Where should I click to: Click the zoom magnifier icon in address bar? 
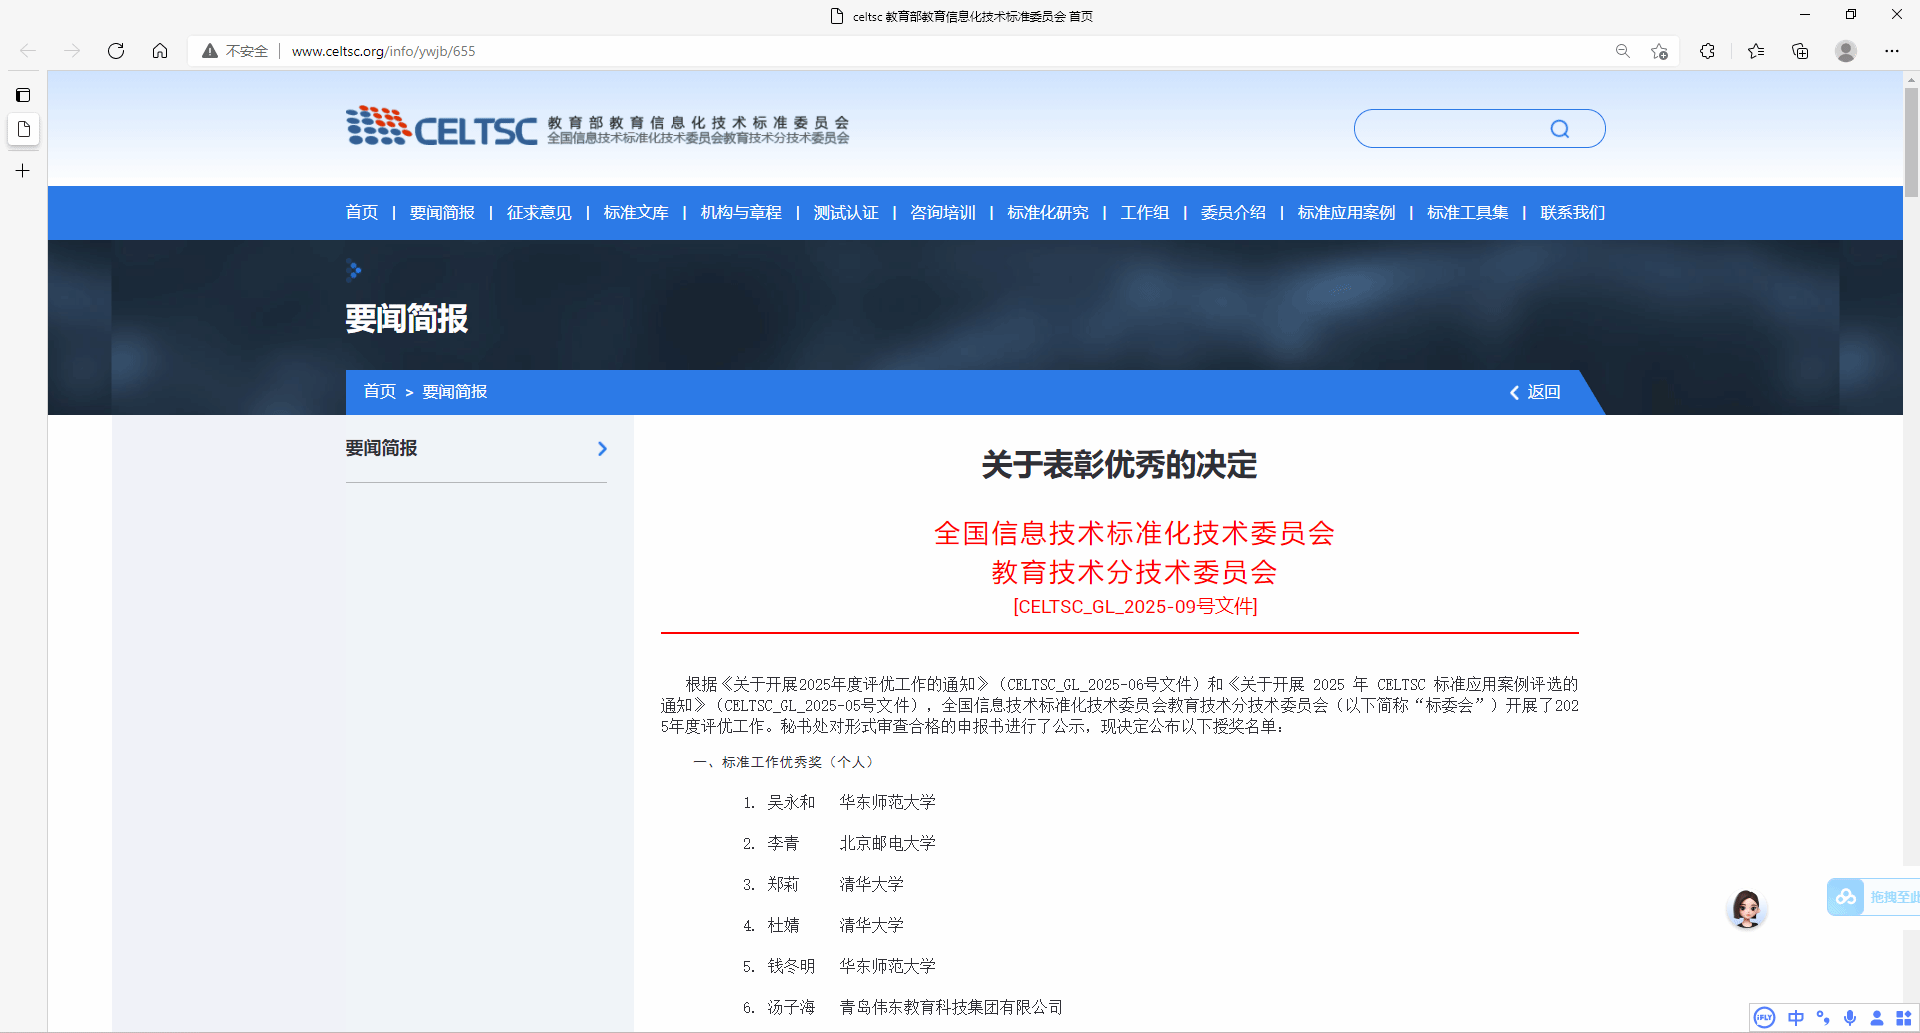click(x=1623, y=51)
